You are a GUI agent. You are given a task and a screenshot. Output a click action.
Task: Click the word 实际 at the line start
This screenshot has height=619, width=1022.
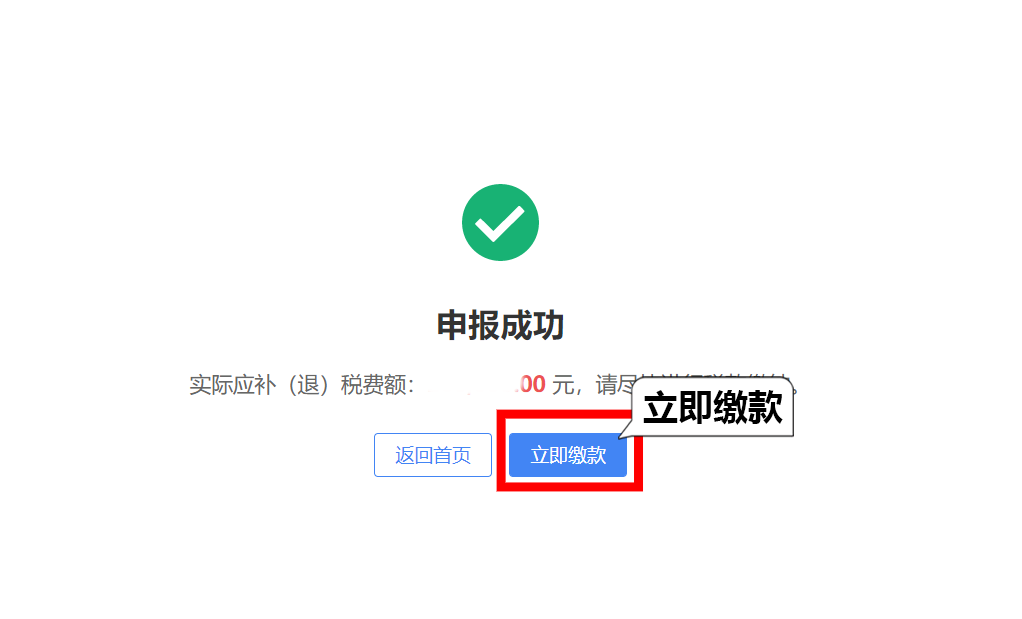click(x=211, y=384)
